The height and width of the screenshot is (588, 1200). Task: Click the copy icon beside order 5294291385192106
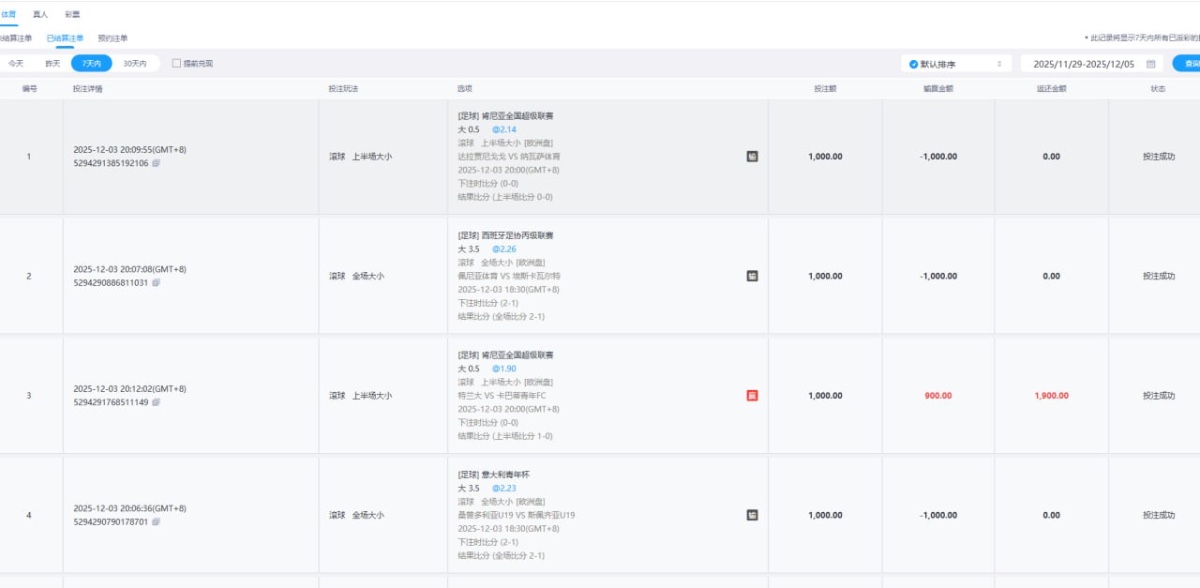coord(156,164)
